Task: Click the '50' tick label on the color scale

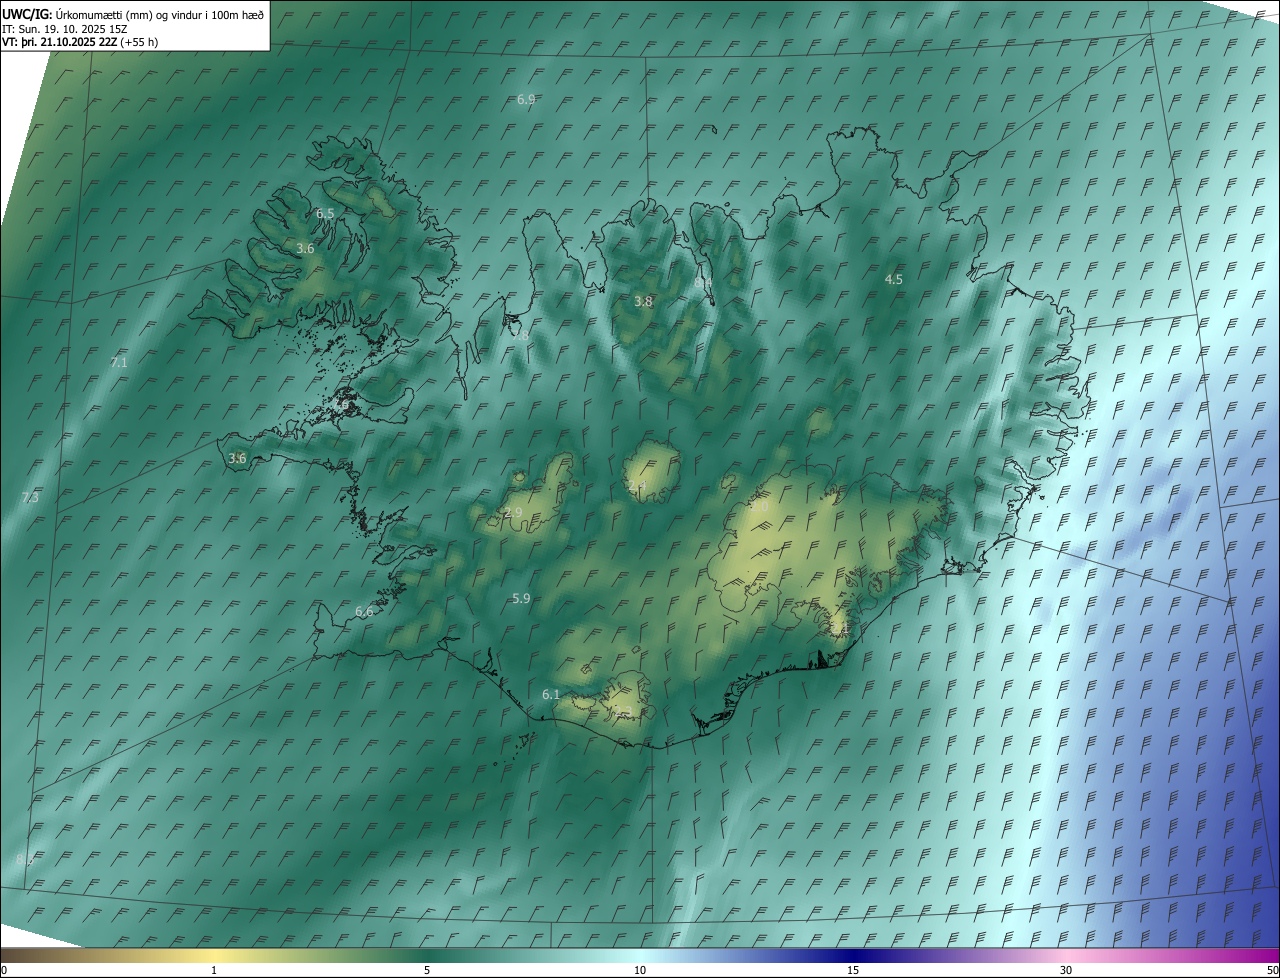Action: pos(1272,971)
